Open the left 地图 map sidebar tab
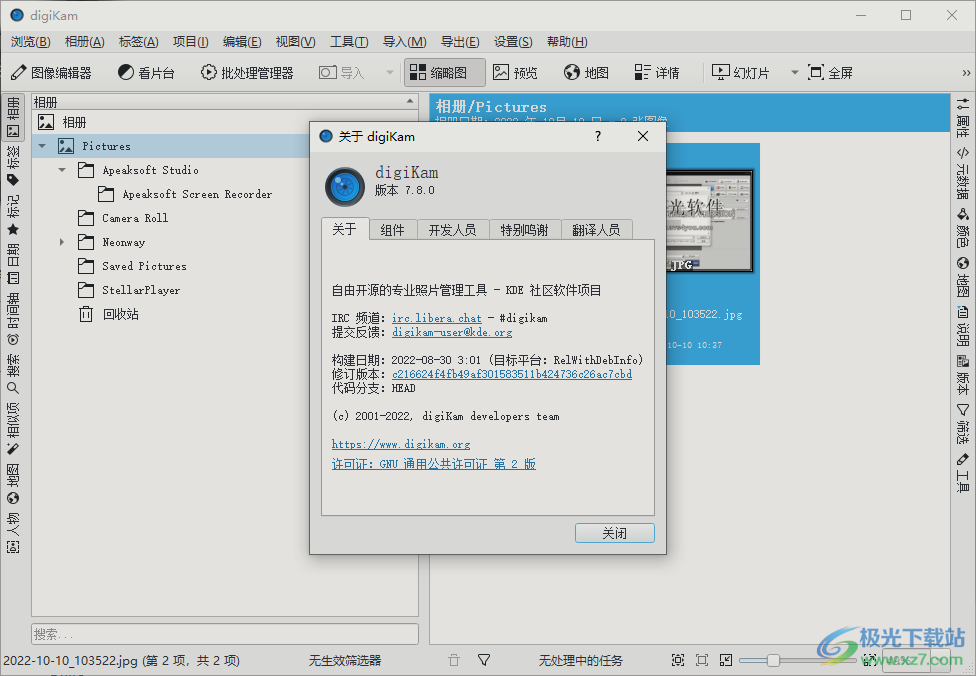Screen dimensions: 976x676 click(13, 483)
